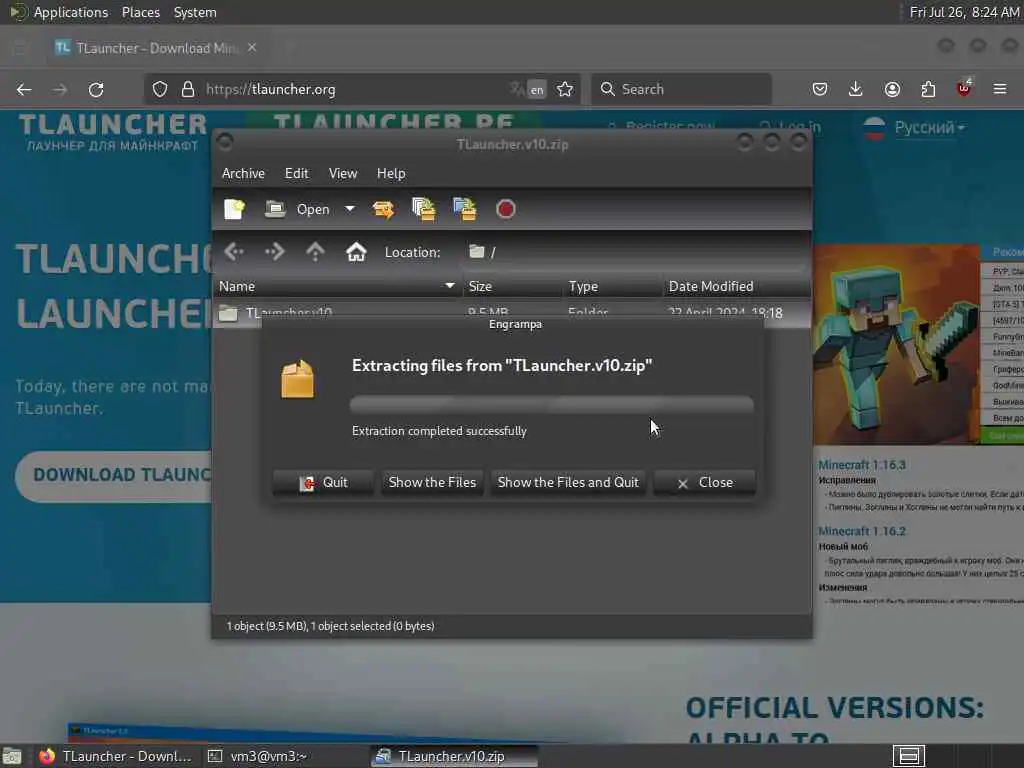Image resolution: width=1024 pixels, height=768 pixels.
Task: Open Firefox hamburger application menu
Action: tap(1000, 89)
